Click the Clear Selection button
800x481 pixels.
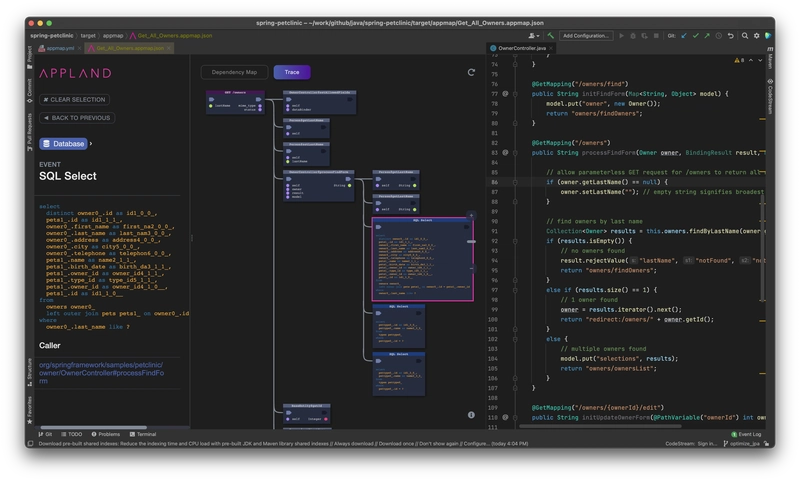pos(74,99)
